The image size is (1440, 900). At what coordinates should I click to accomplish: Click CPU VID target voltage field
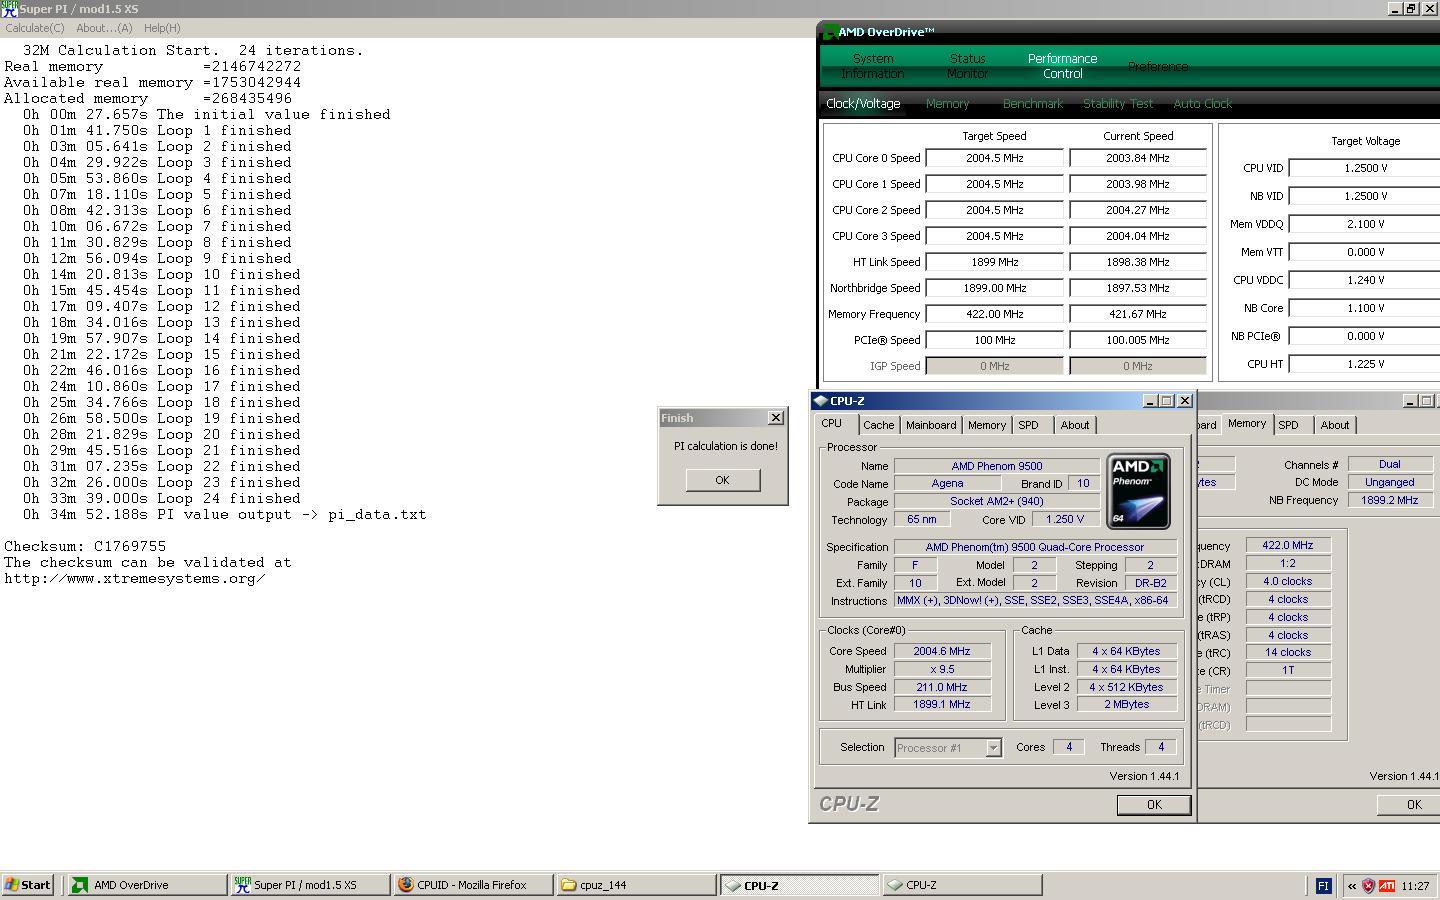point(1364,168)
